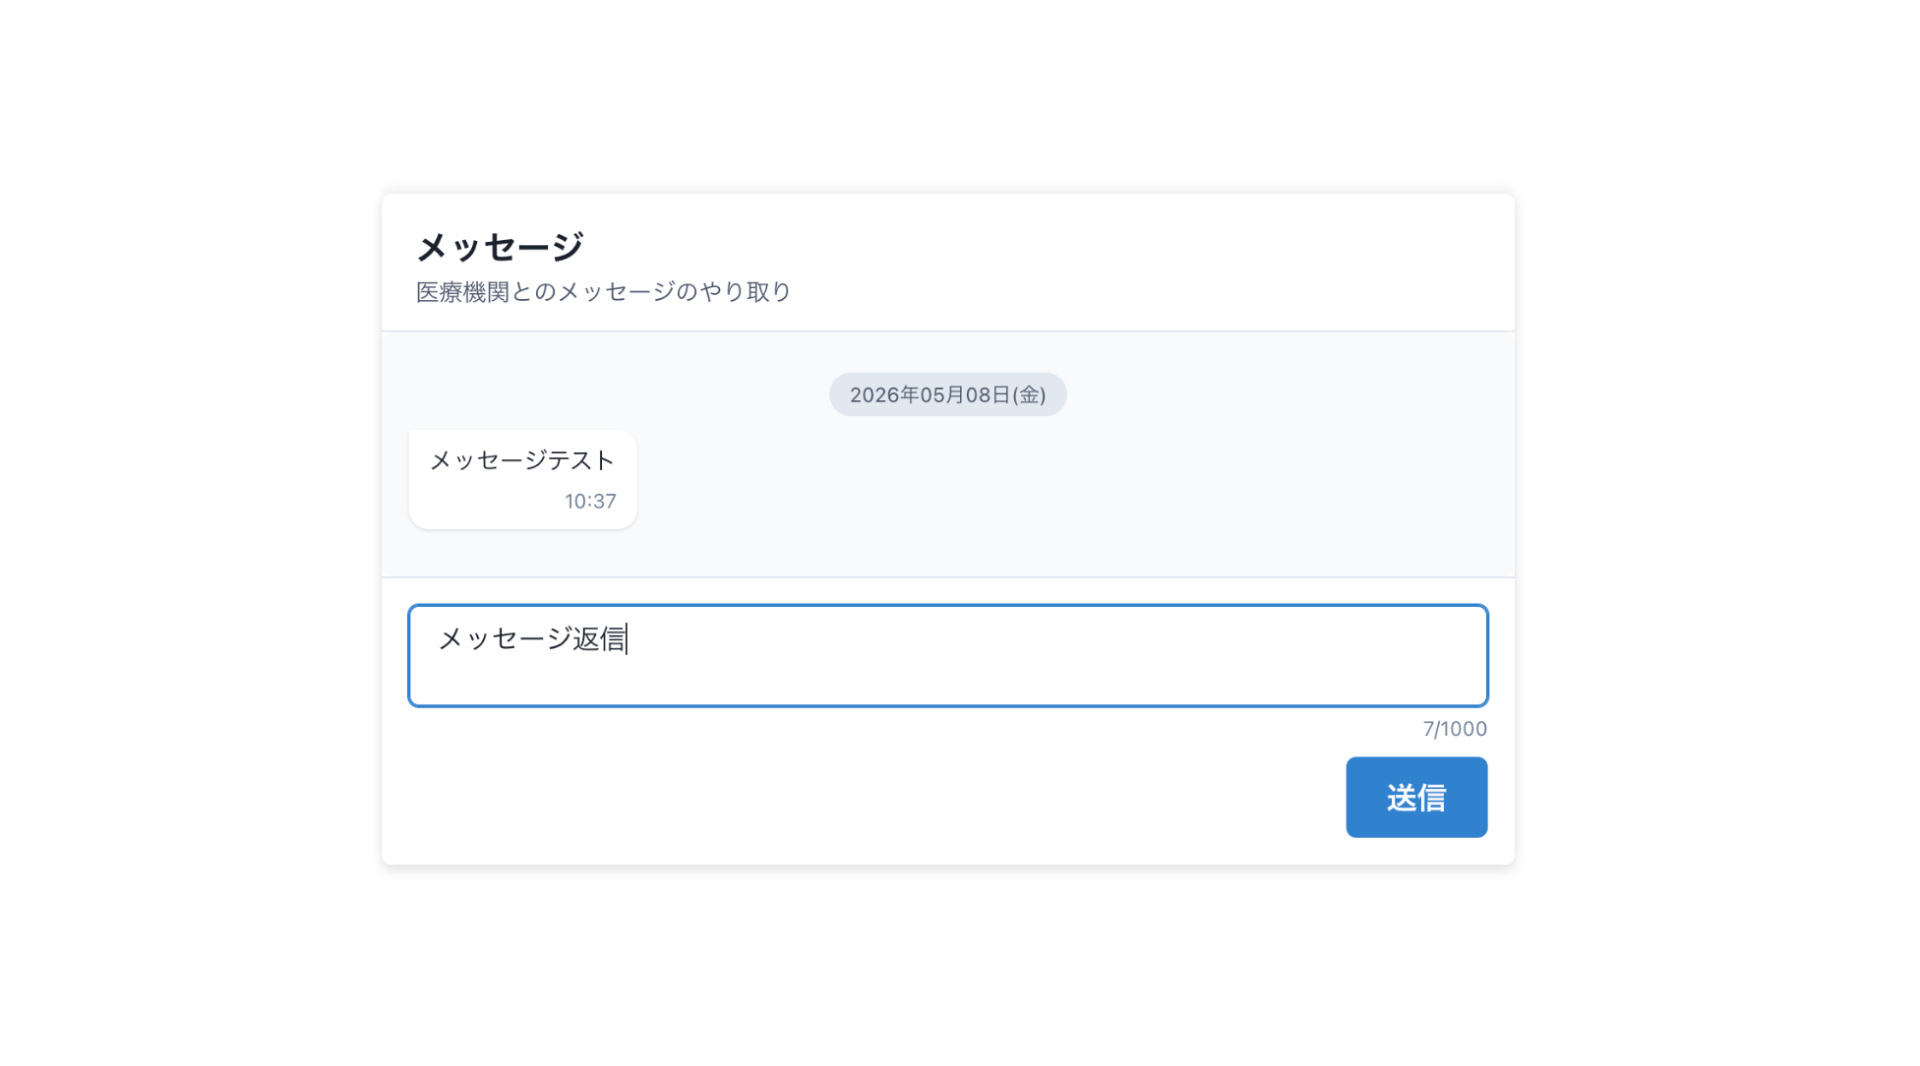Click the 7/1000 character counter

[x=1454, y=729]
